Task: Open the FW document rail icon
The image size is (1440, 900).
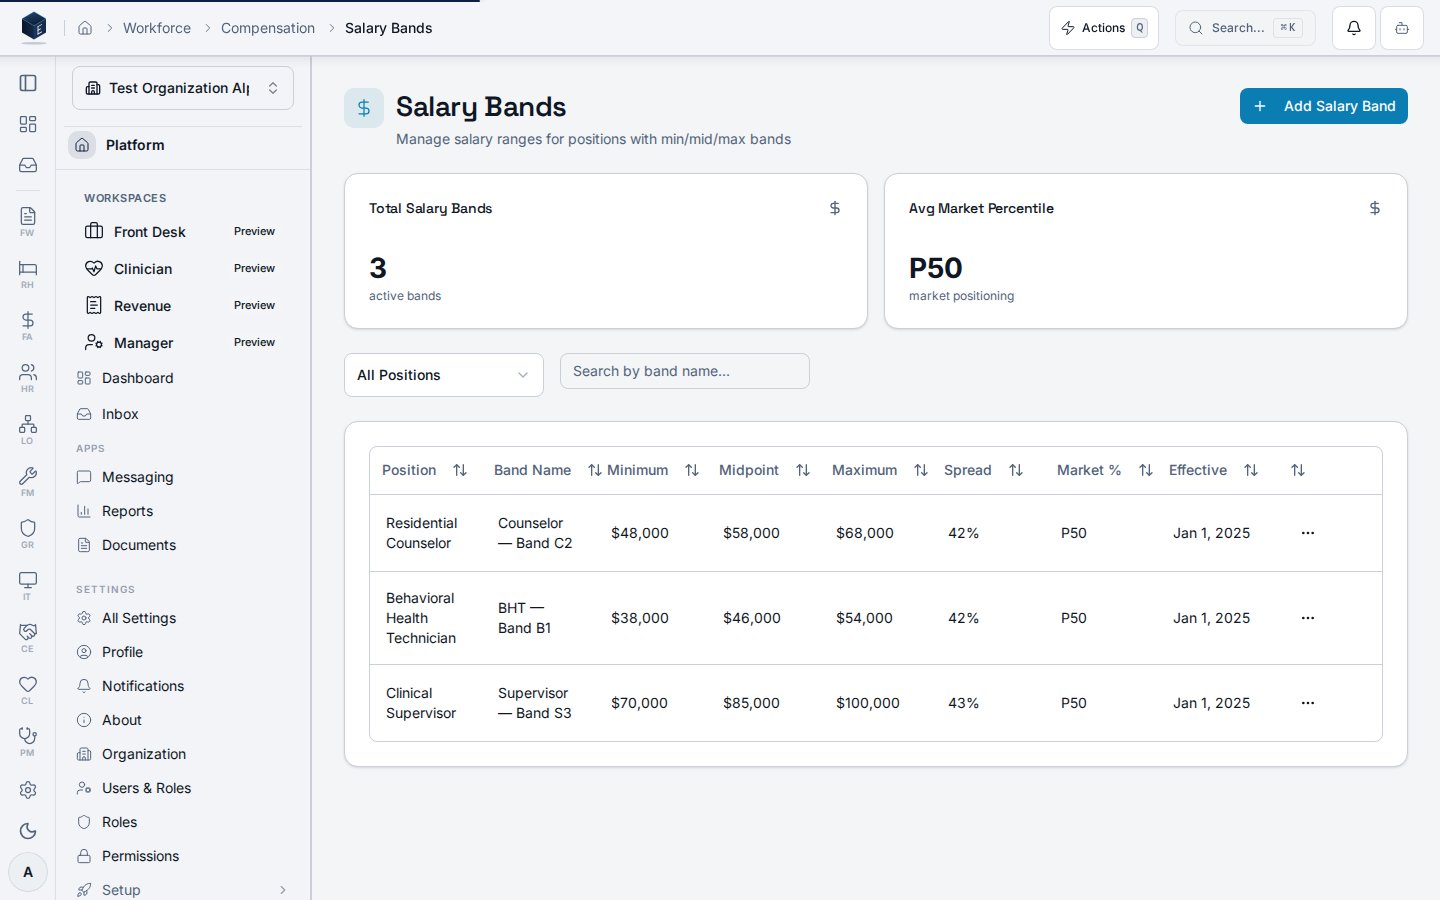Action: (x=28, y=221)
